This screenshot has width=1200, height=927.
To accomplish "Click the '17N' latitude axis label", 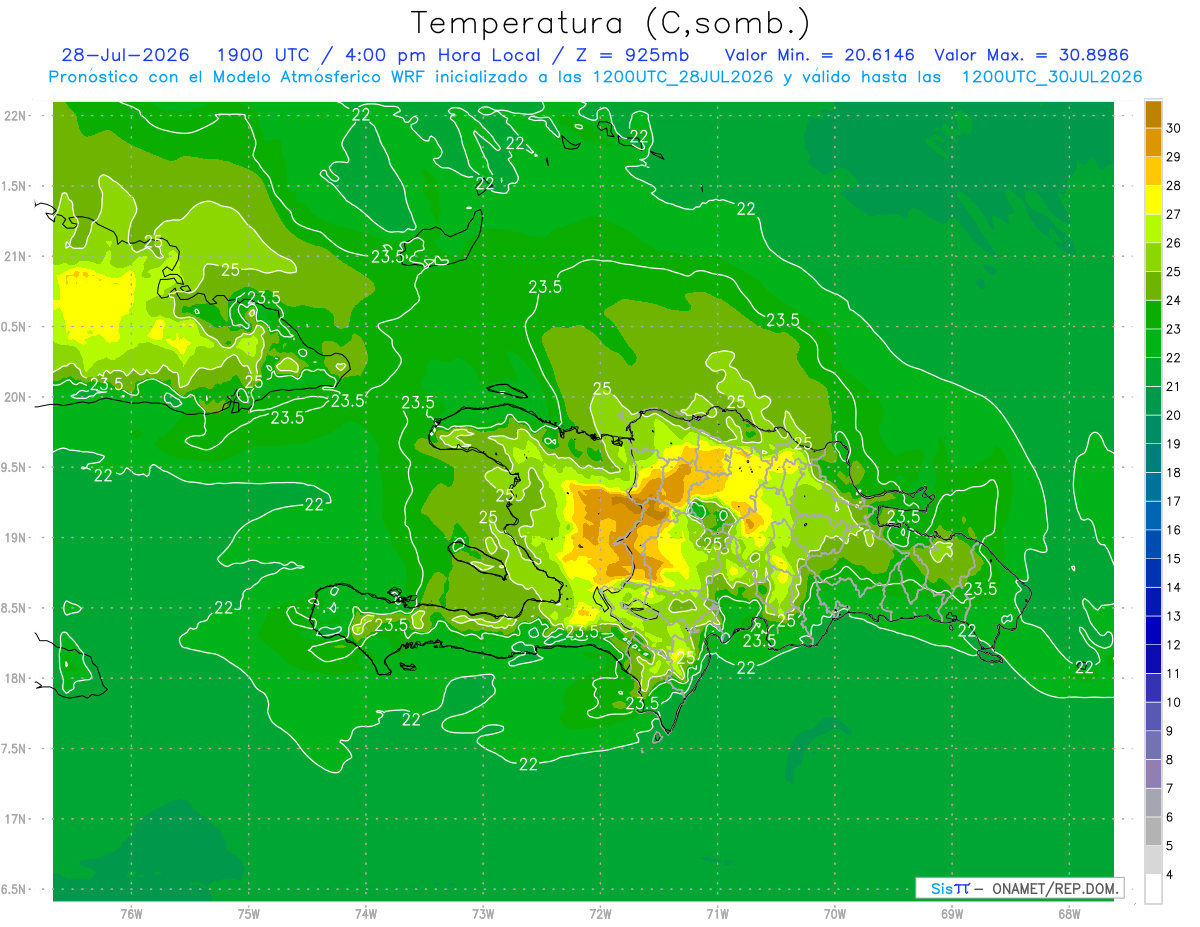I will (15, 819).
